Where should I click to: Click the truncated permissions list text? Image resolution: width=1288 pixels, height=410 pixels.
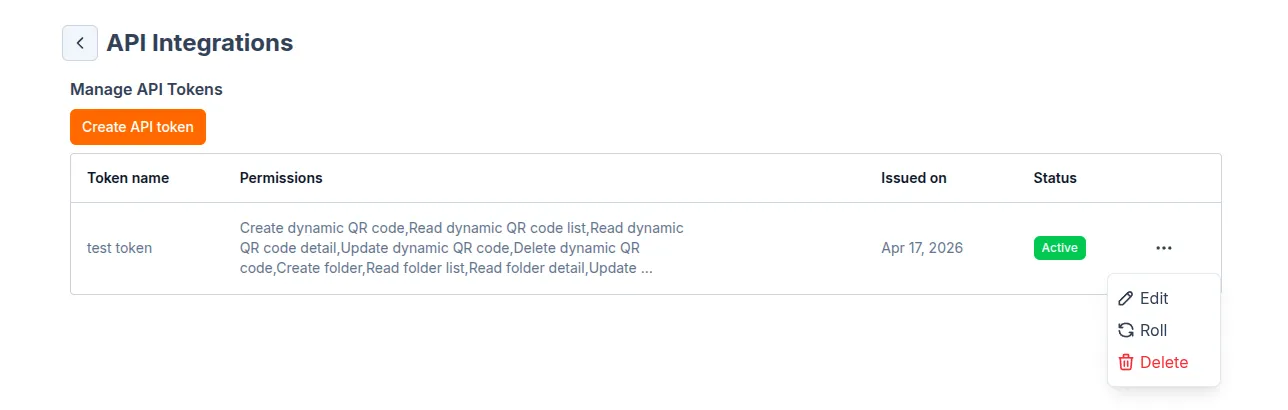pyautogui.click(x=462, y=248)
